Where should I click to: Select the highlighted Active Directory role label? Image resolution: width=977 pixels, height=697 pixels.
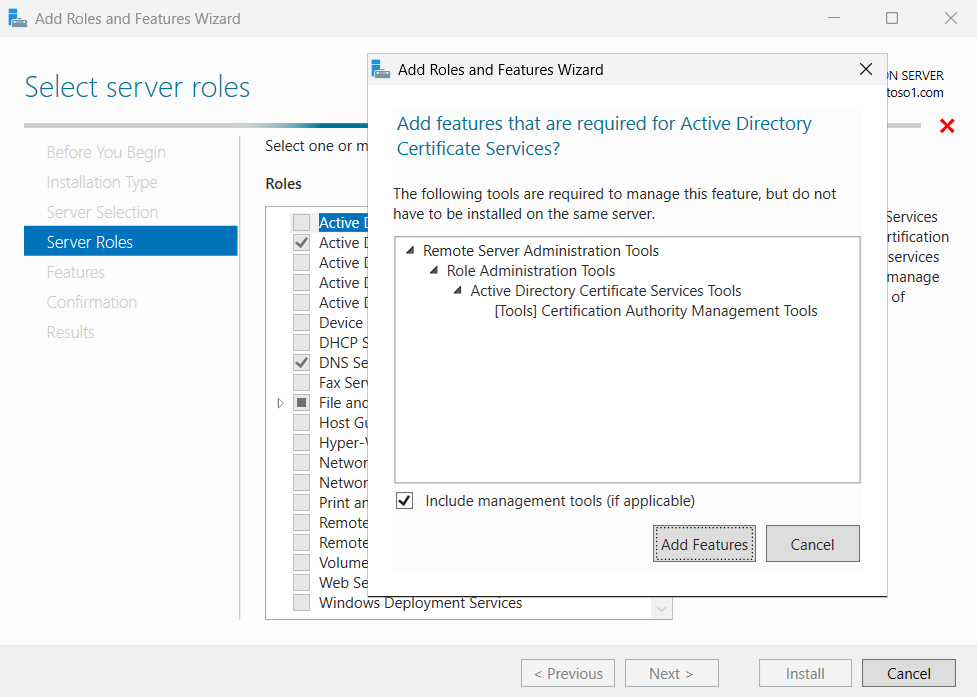click(343, 222)
